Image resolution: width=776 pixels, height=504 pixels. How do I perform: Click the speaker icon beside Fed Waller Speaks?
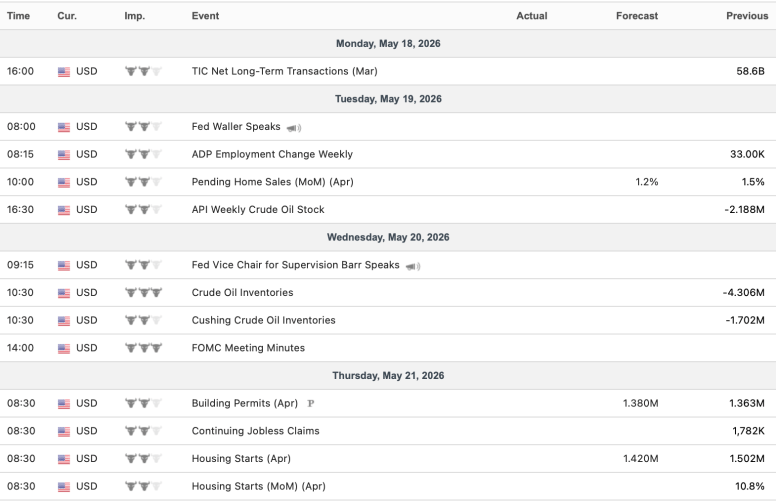tap(293, 128)
